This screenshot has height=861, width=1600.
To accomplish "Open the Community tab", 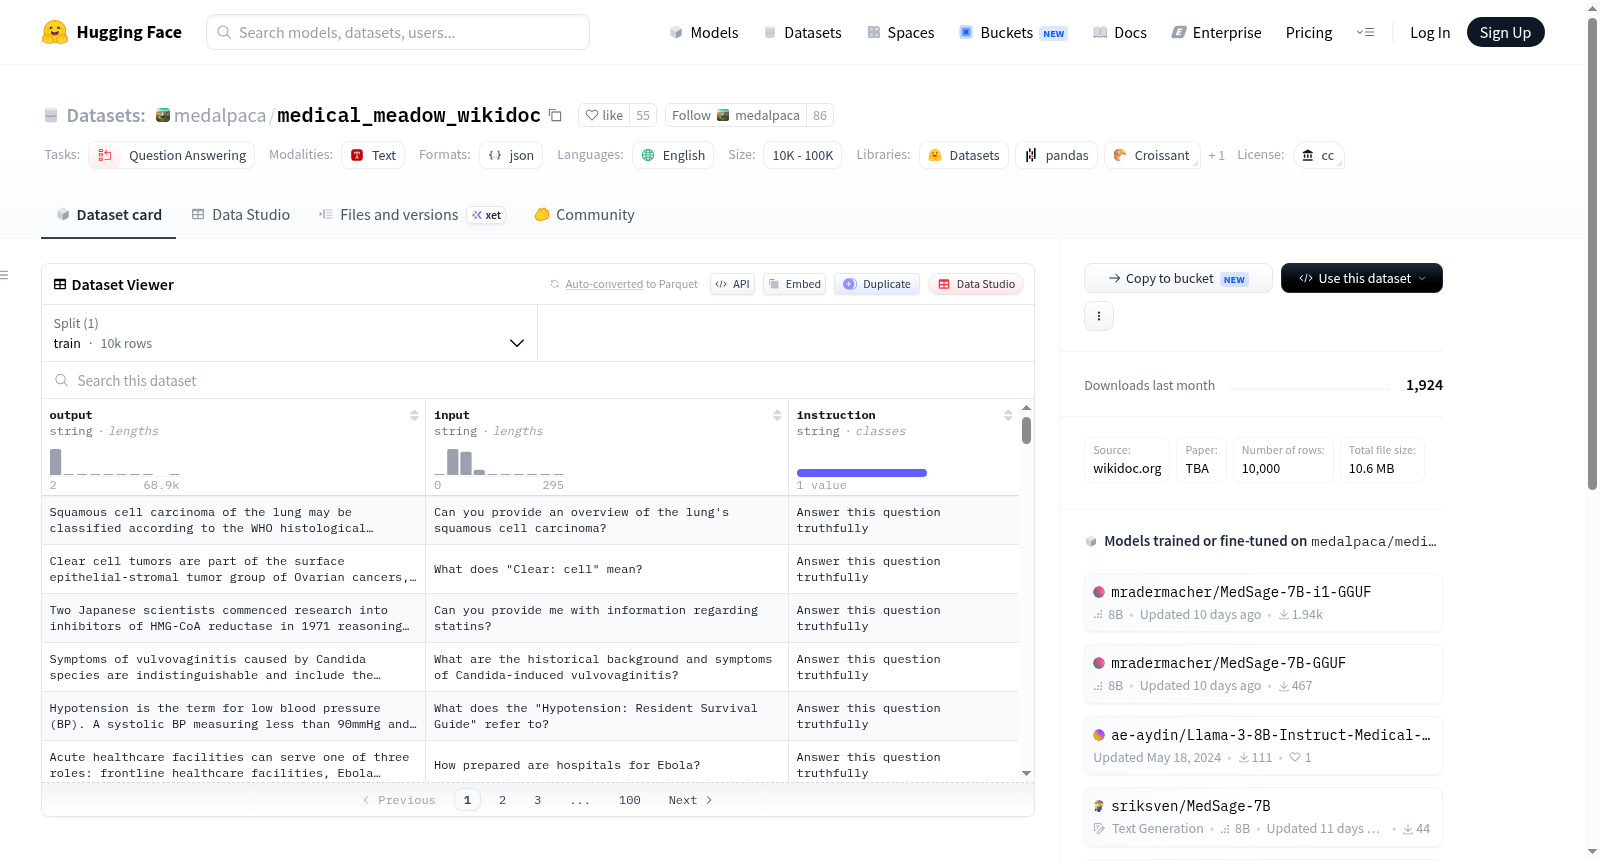I will pyautogui.click(x=584, y=214).
